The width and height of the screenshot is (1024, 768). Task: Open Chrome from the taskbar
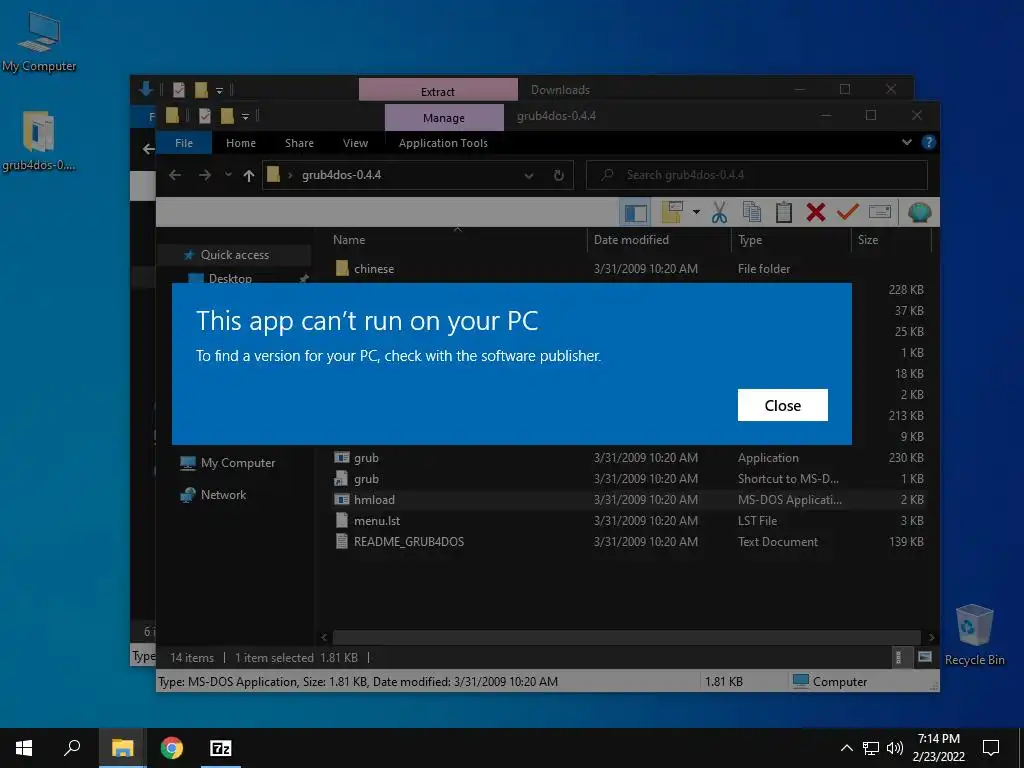coord(172,748)
